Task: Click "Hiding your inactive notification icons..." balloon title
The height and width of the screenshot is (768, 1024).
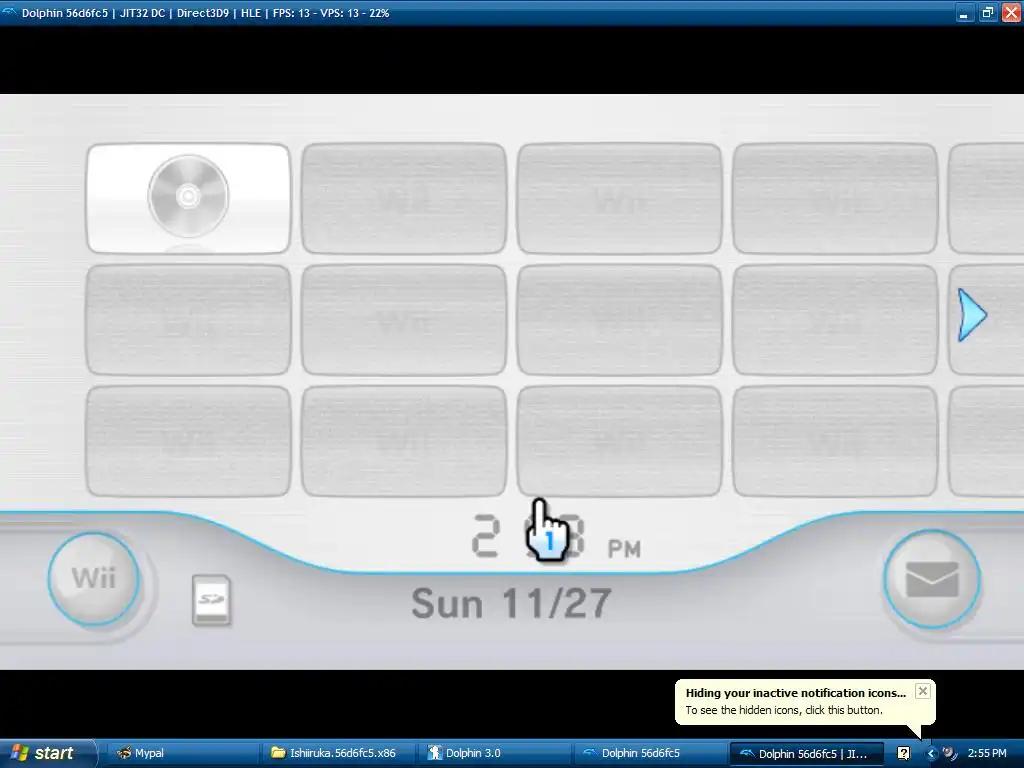Action: pos(795,693)
